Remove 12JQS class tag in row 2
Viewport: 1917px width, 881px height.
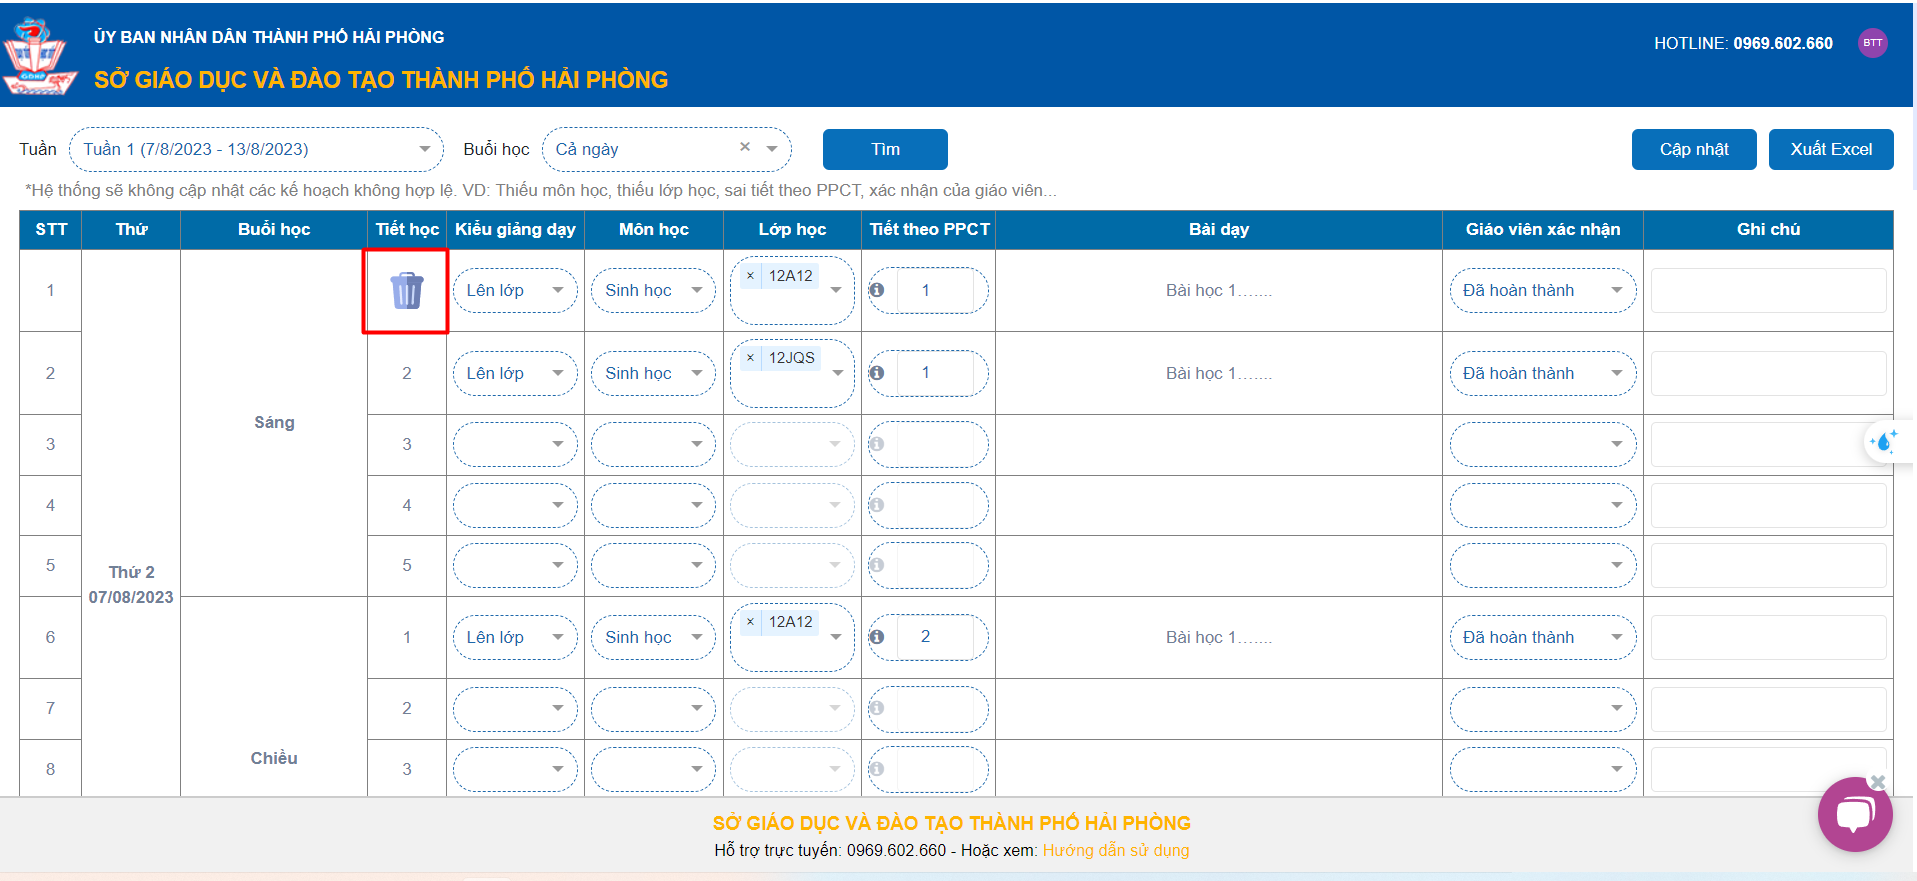(751, 358)
